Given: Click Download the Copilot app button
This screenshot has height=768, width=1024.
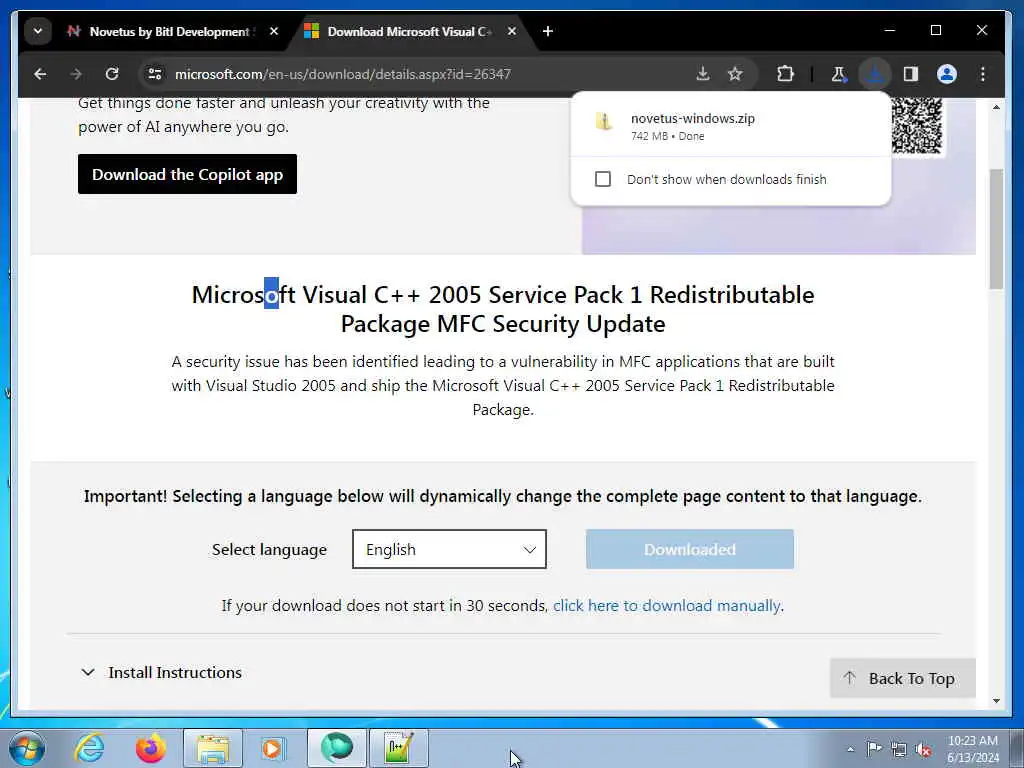Looking at the screenshot, I should (x=187, y=174).
